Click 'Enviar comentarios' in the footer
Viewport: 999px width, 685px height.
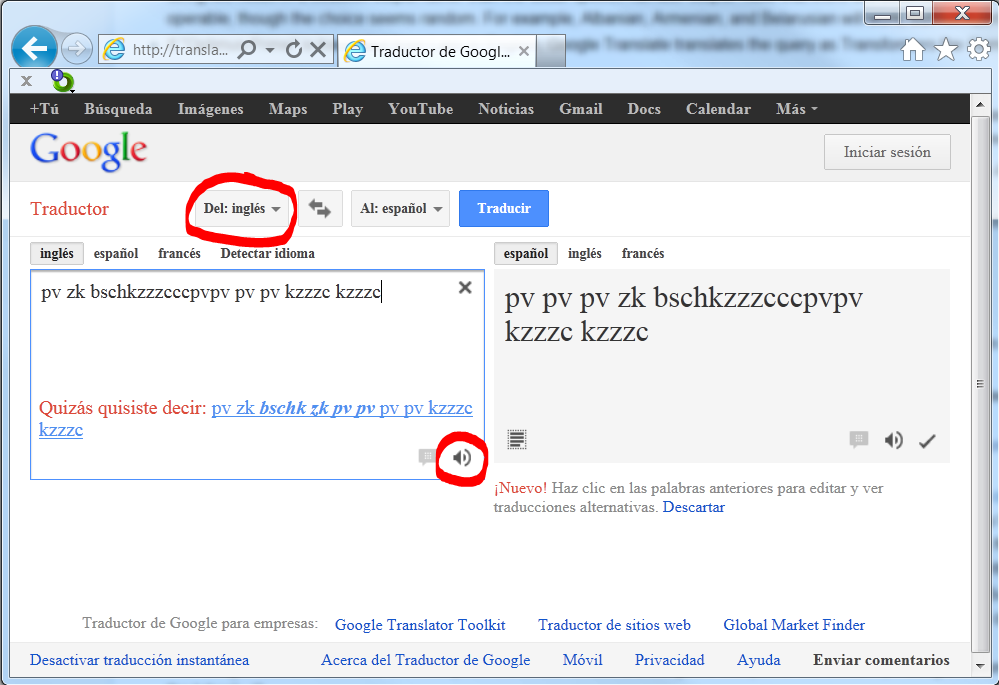point(881,660)
